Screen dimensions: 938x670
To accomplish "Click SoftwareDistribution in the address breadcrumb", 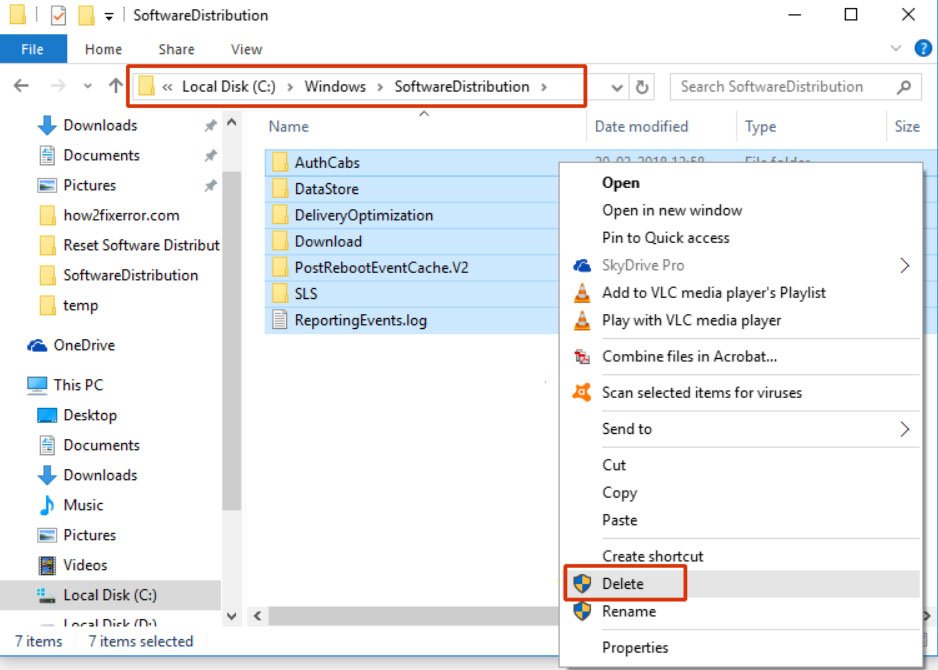I will pos(462,87).
